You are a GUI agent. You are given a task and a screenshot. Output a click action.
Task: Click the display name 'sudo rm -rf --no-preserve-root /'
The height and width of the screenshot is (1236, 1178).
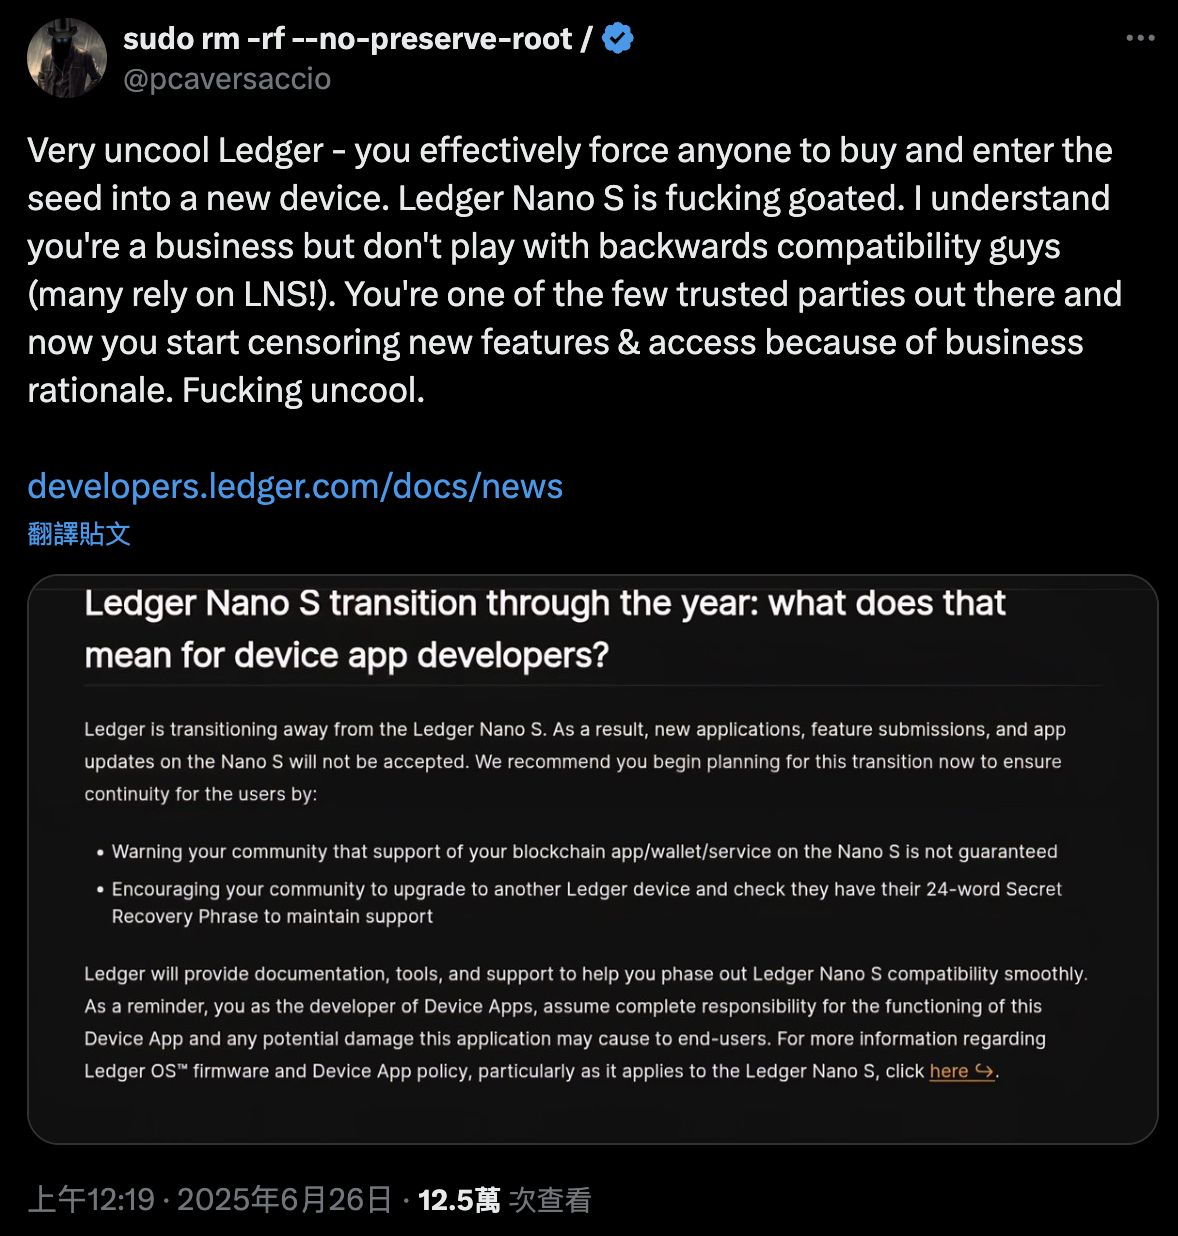(355, 37)
